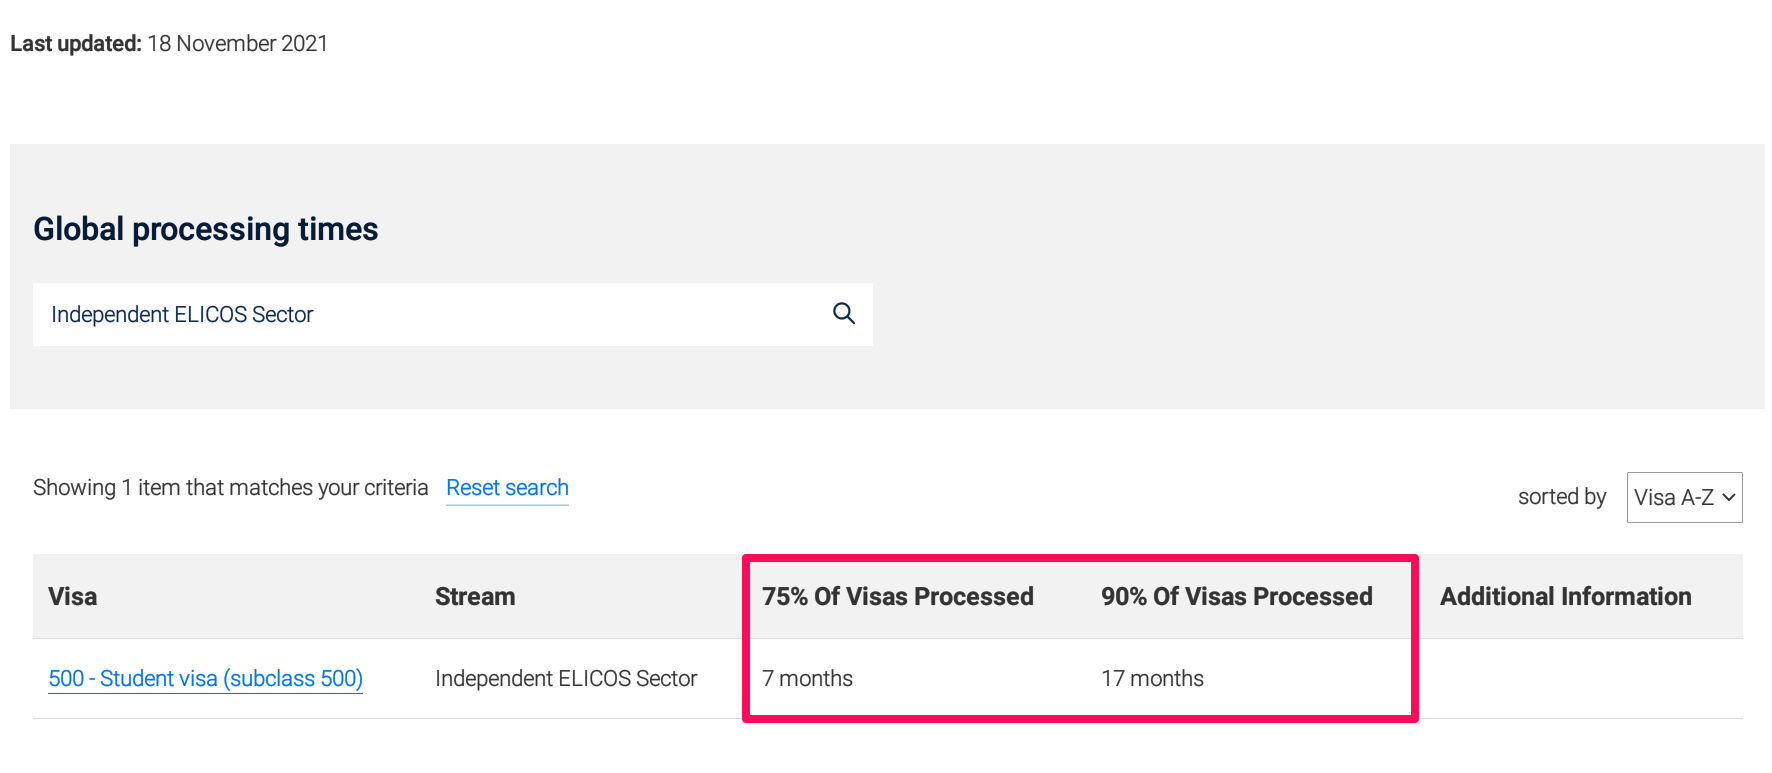Image resolution: width=1772 pixels, height=773 pixels.
Task: Click the Stream column header
Action: [475, 597]
